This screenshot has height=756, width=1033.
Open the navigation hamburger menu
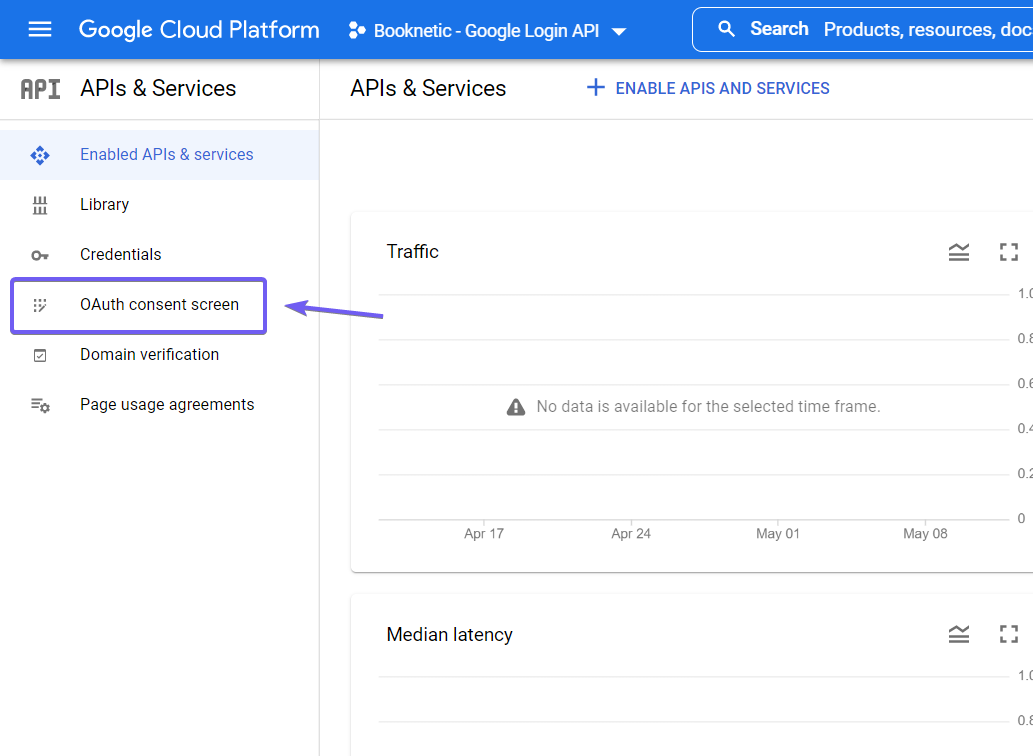pyautogui.click(x=39, y=29)
